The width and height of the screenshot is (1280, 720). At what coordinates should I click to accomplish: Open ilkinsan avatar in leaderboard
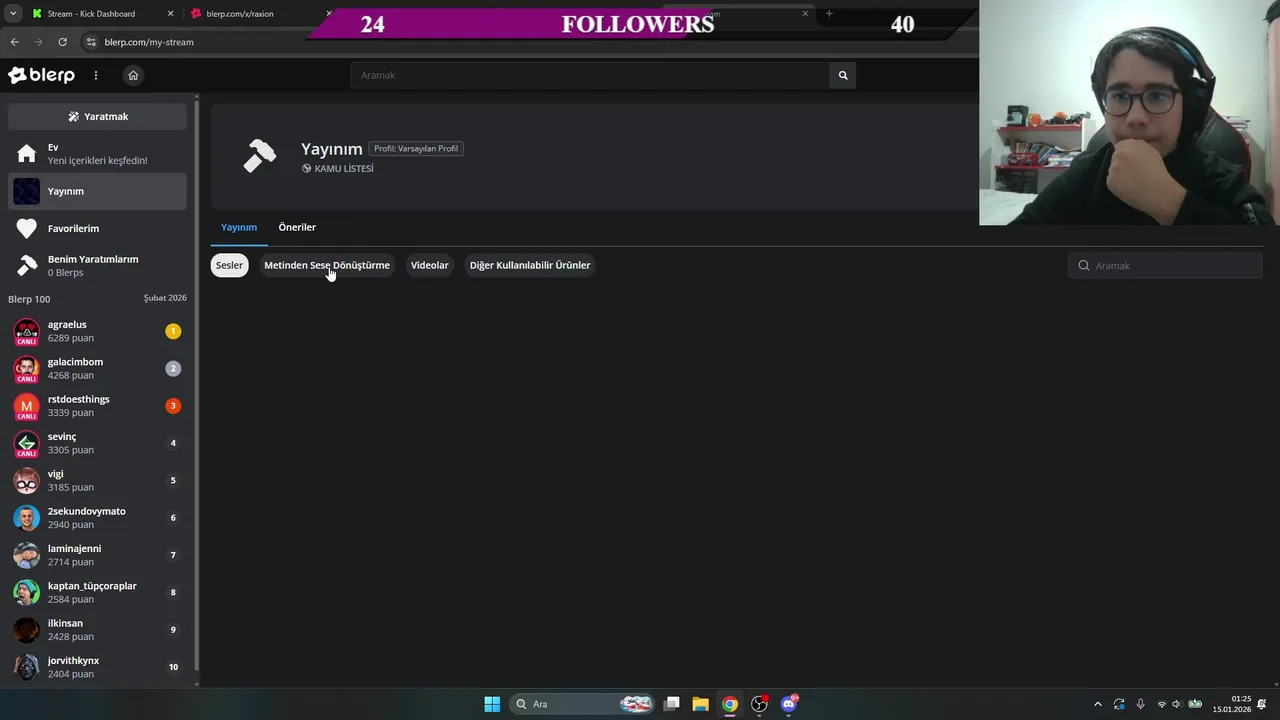pyautogui.click(x=27, y=630)
